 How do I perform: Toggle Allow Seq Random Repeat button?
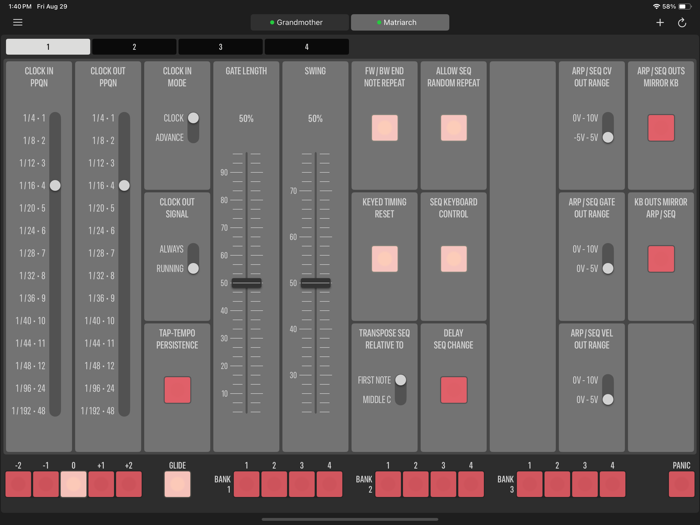[x=454, y=128]
